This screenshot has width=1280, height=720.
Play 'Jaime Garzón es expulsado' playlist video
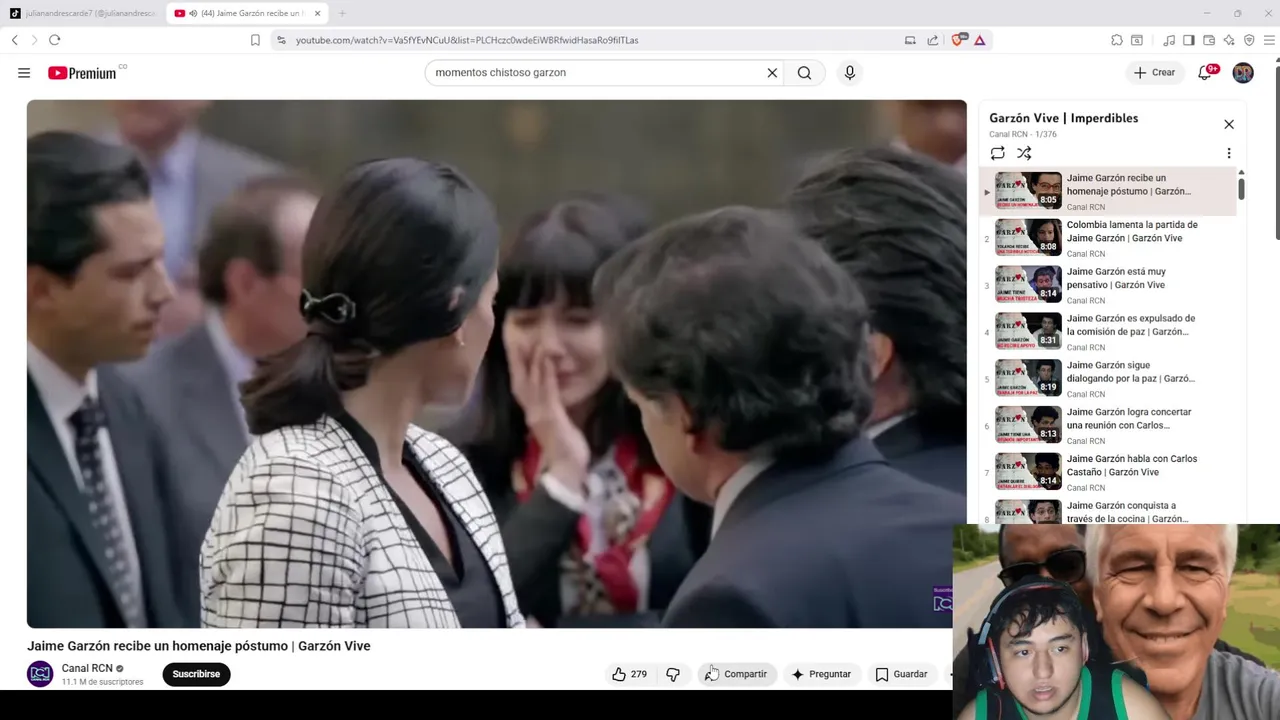(1108, 332)
